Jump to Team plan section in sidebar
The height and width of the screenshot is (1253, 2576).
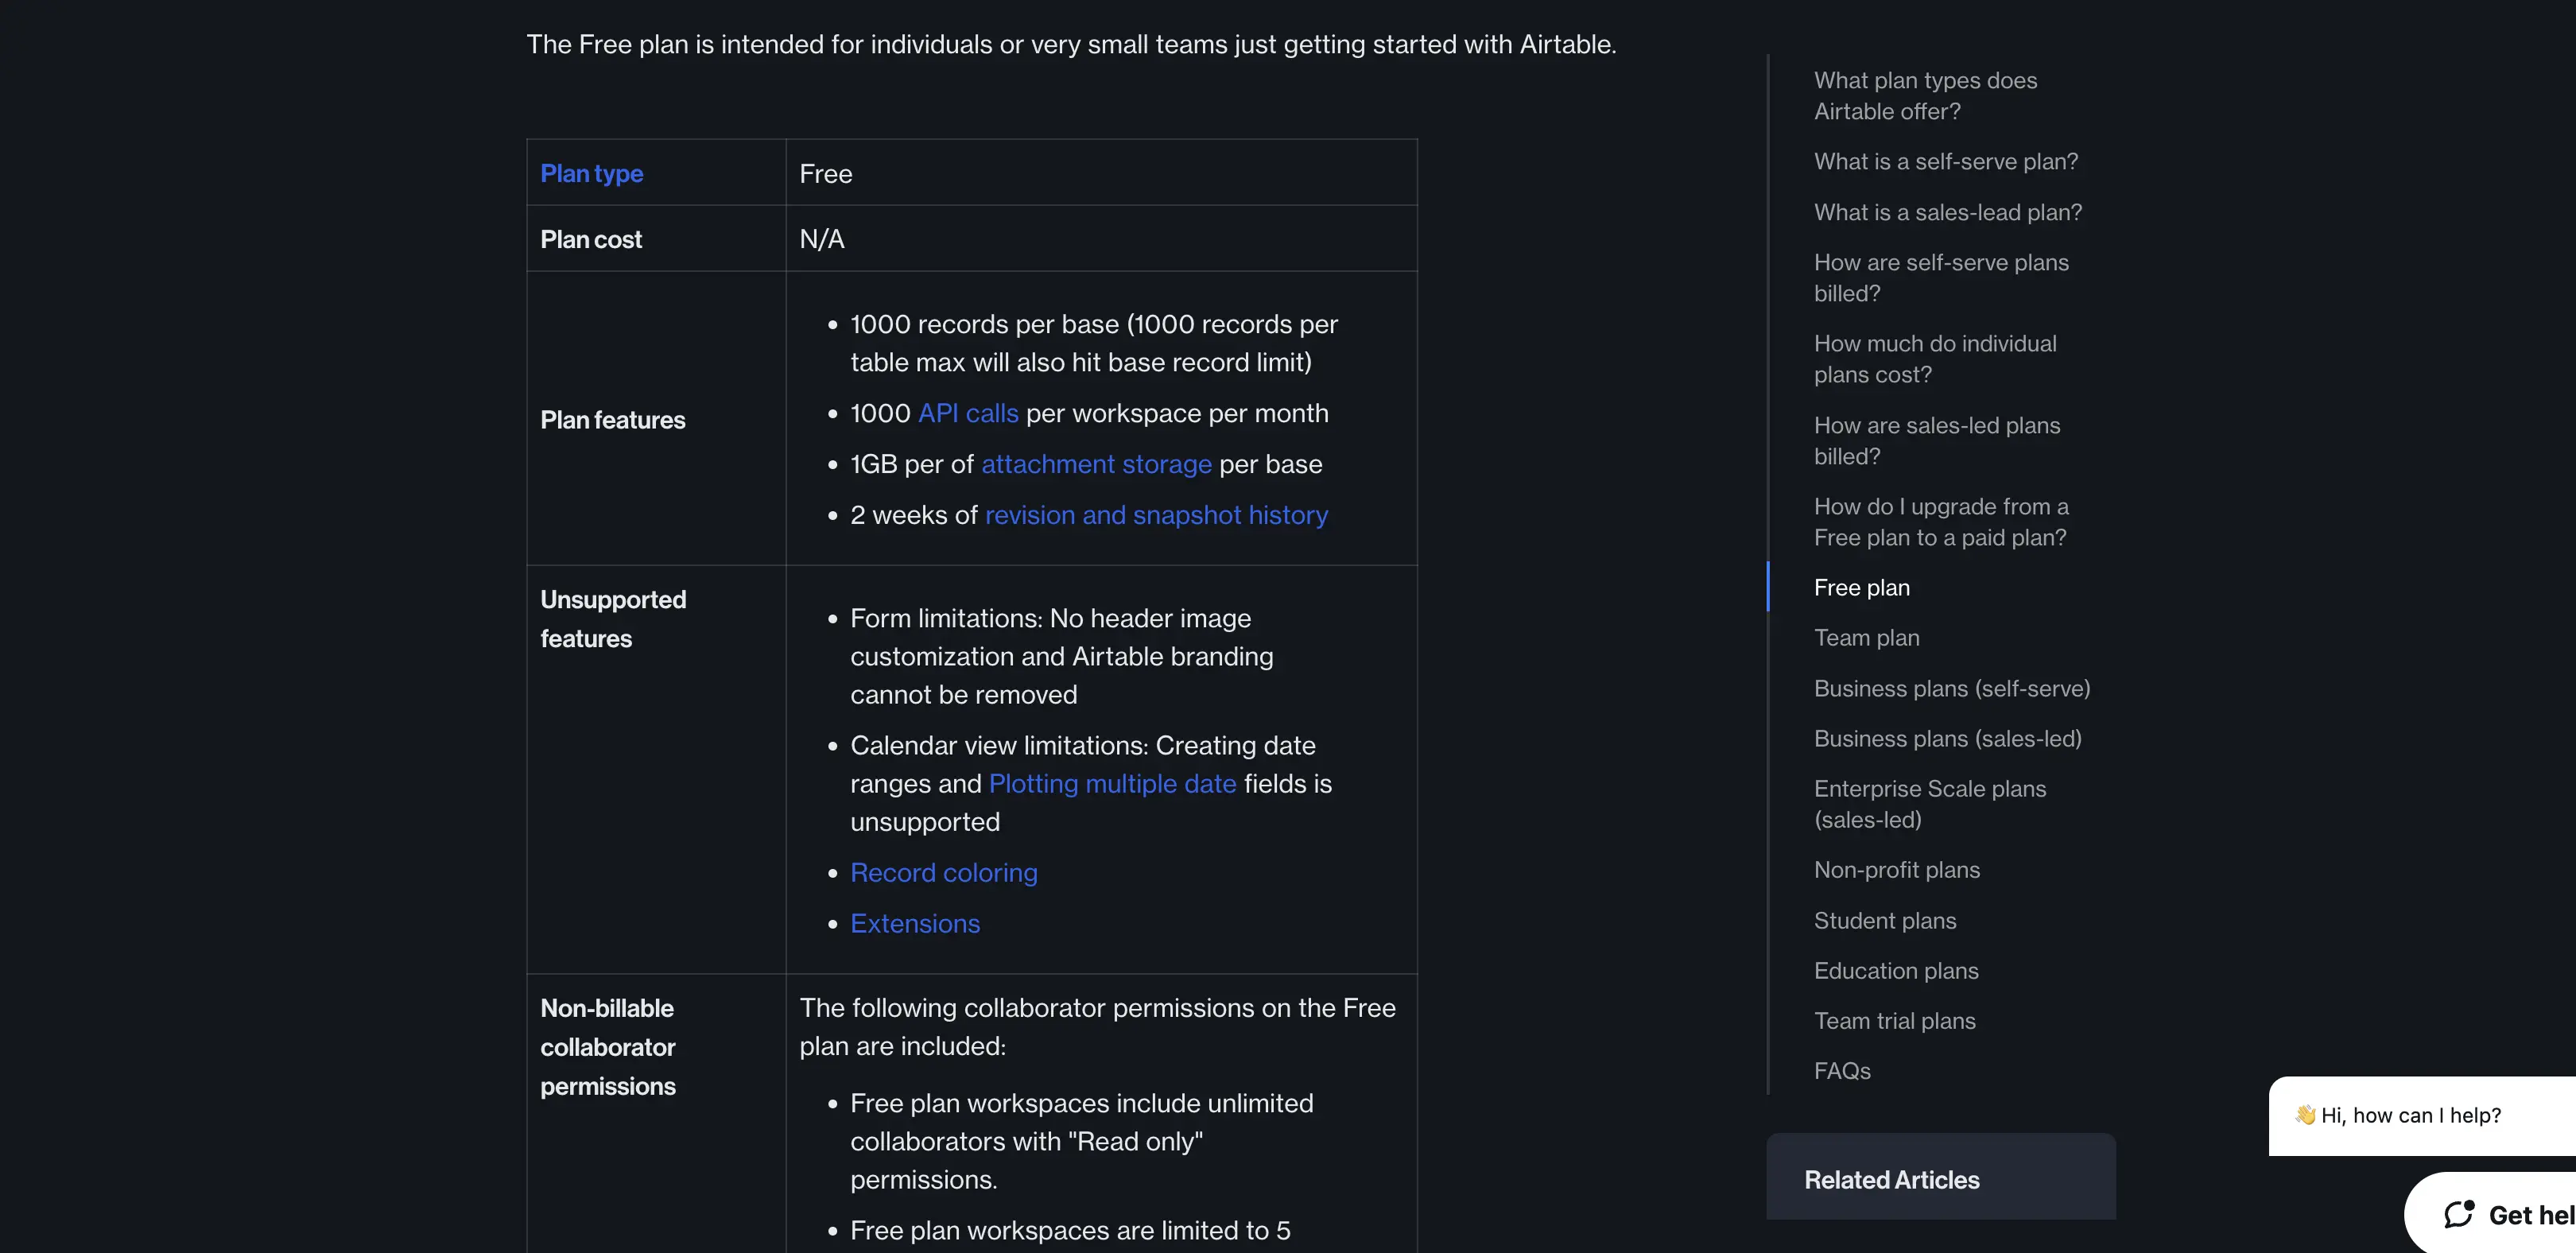coord(1866,637)
